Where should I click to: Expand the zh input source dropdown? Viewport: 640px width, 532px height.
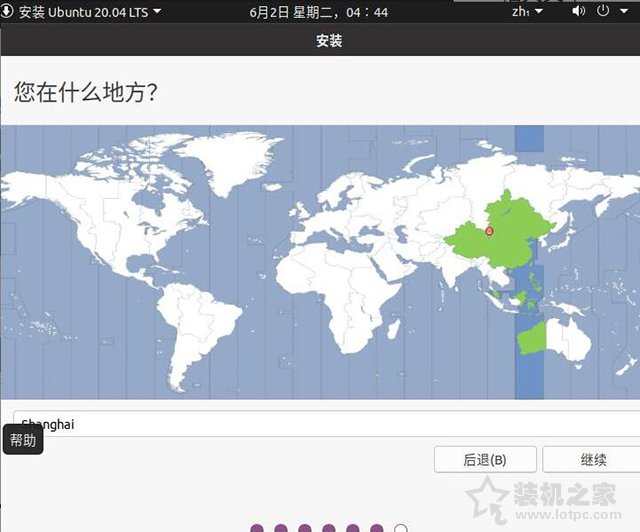pyautogui.click(x=527, y=11)
